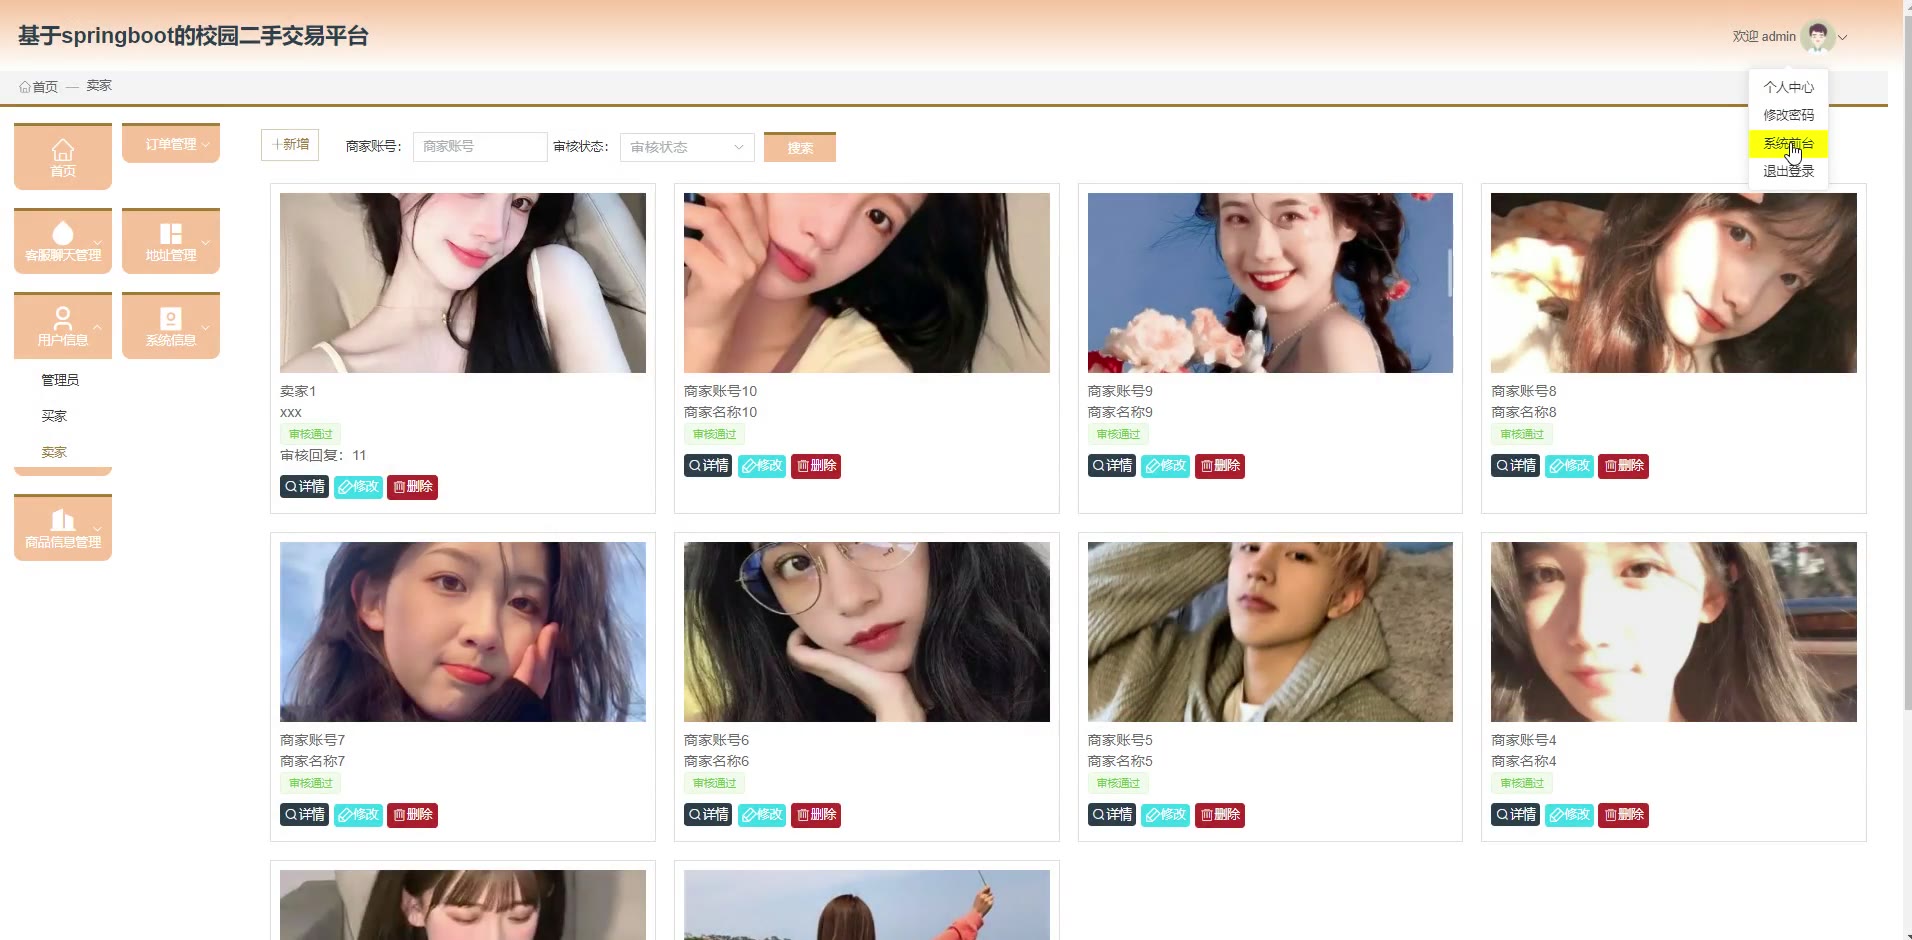Delete seller 卖家1
1912x940 pixels.
point(412,487)
